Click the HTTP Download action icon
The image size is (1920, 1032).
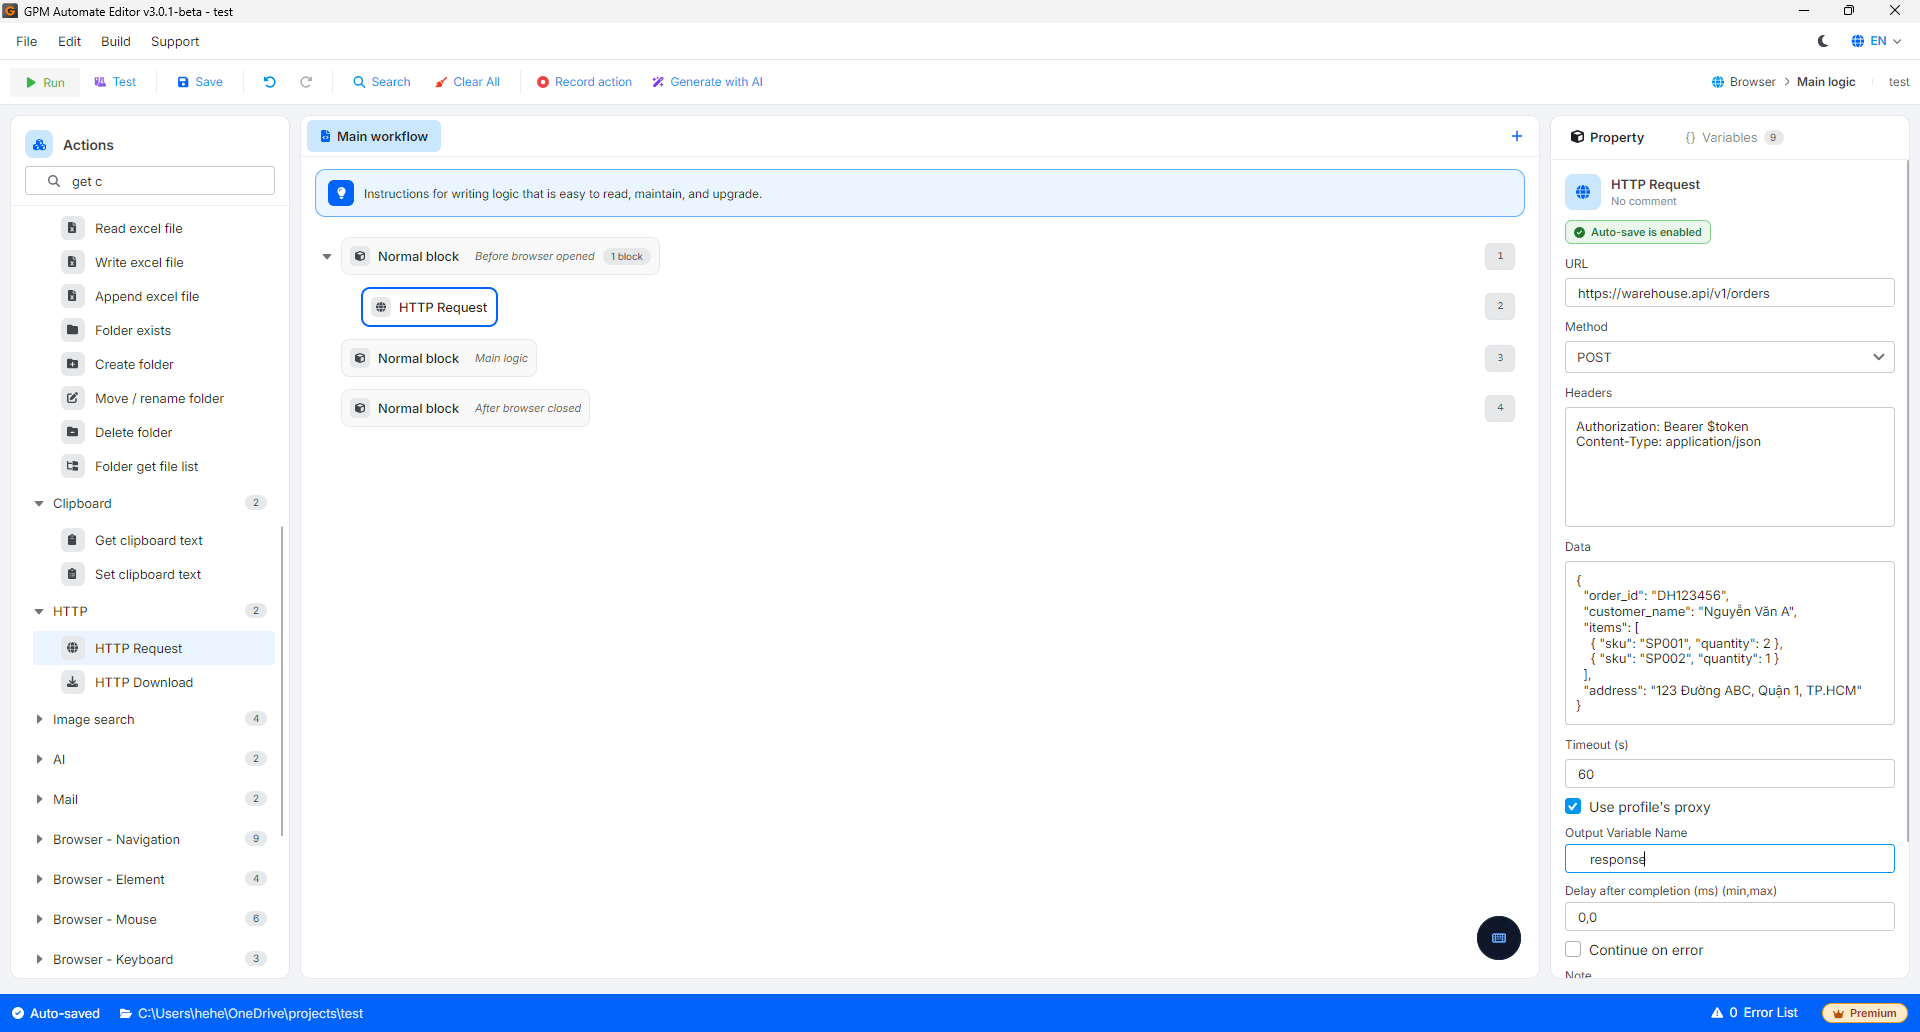coord(72,682)
